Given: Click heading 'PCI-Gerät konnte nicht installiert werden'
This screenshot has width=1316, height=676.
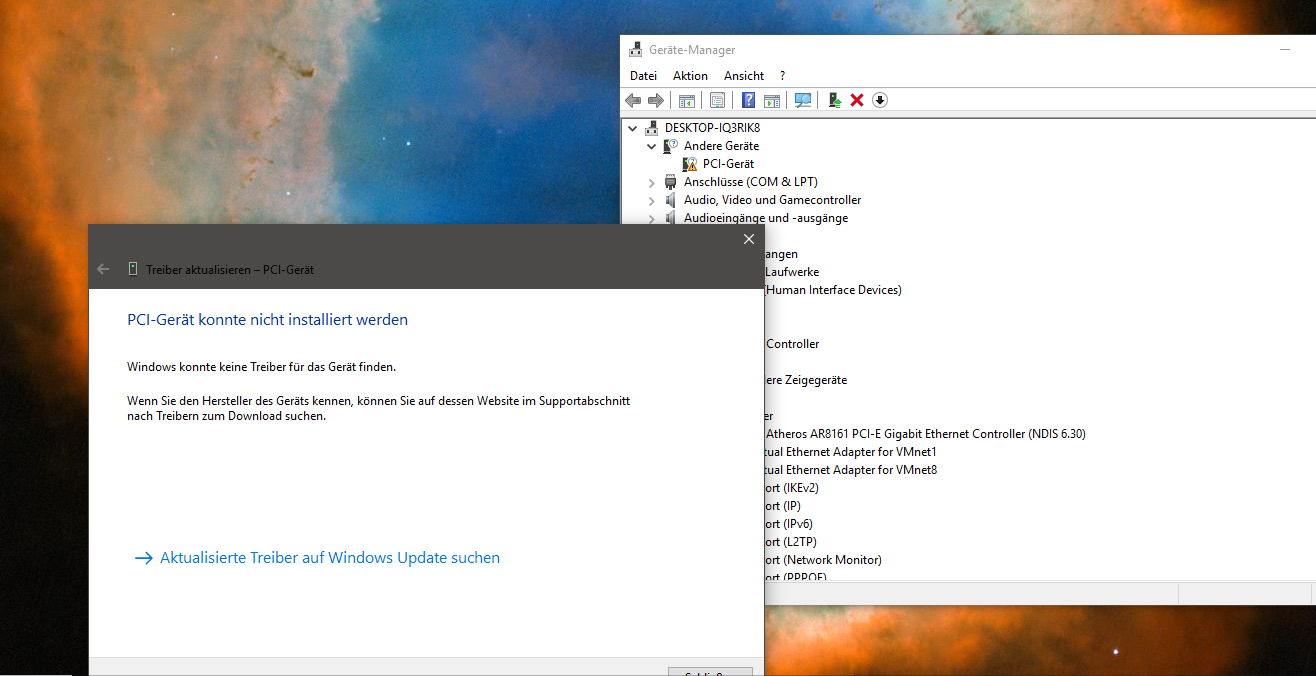Looking at the screenshot, I should (x=268, y=320).
